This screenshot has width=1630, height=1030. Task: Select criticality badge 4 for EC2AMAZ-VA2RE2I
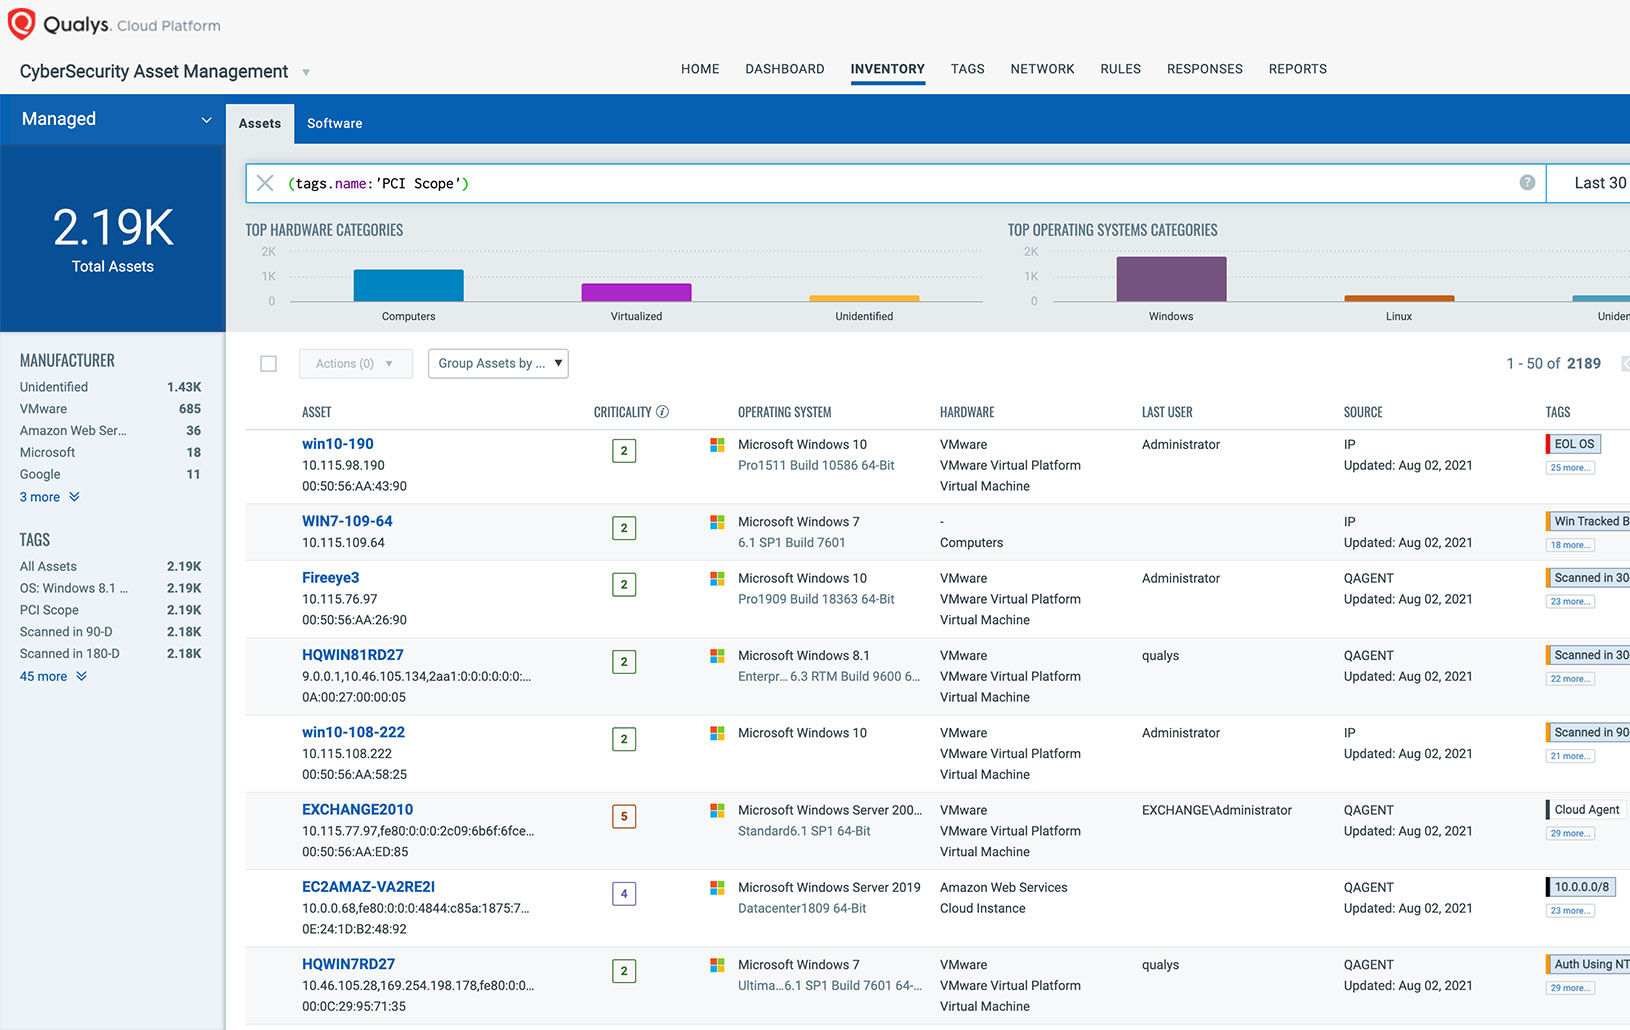pyautogui.click(x=624, y=893)
